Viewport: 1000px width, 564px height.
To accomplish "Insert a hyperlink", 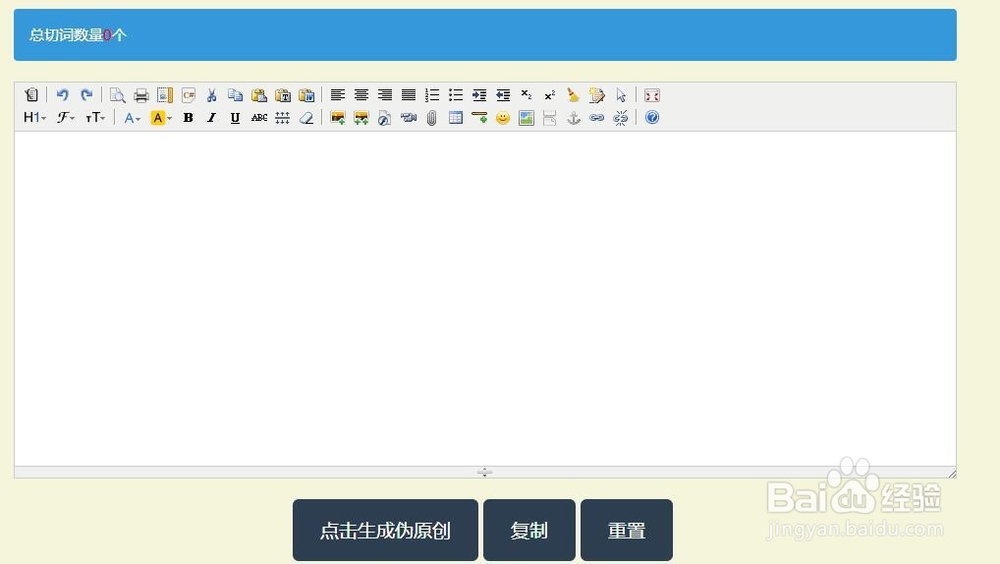I will coord(597,117).
